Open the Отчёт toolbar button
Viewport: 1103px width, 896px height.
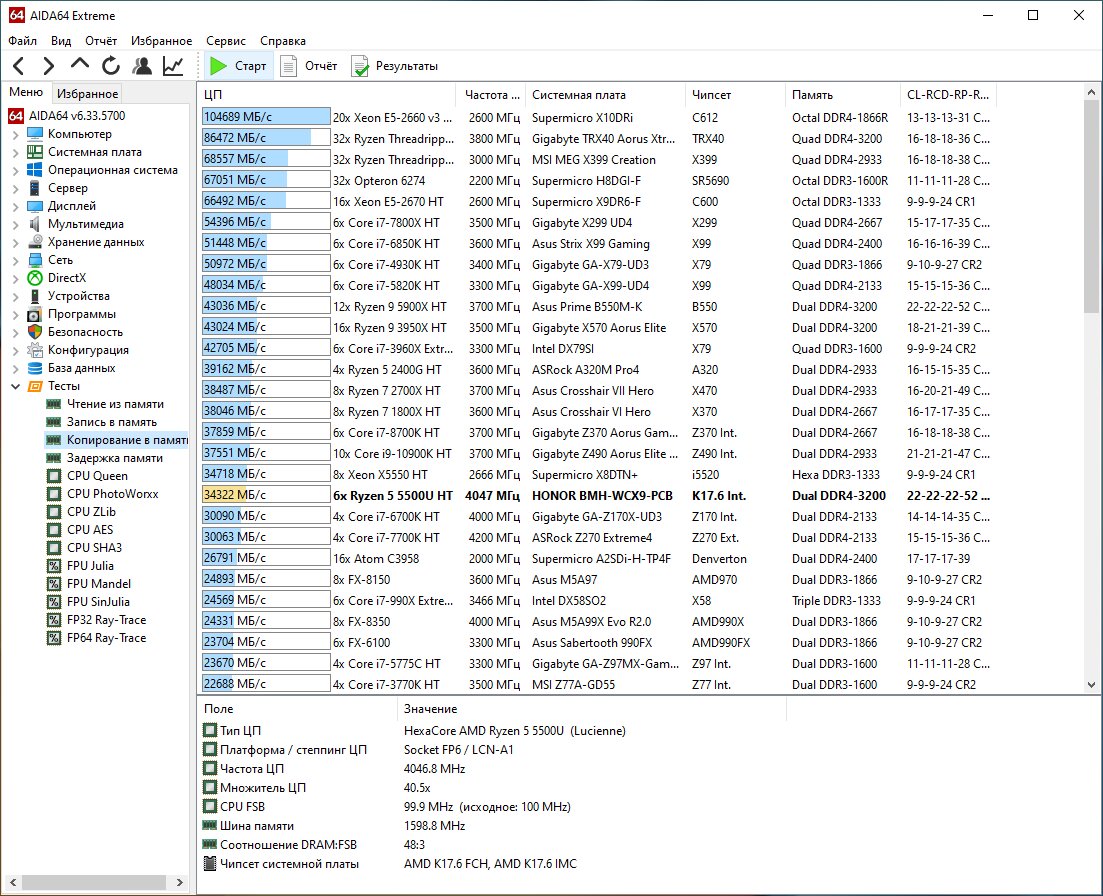pos(309,66)
